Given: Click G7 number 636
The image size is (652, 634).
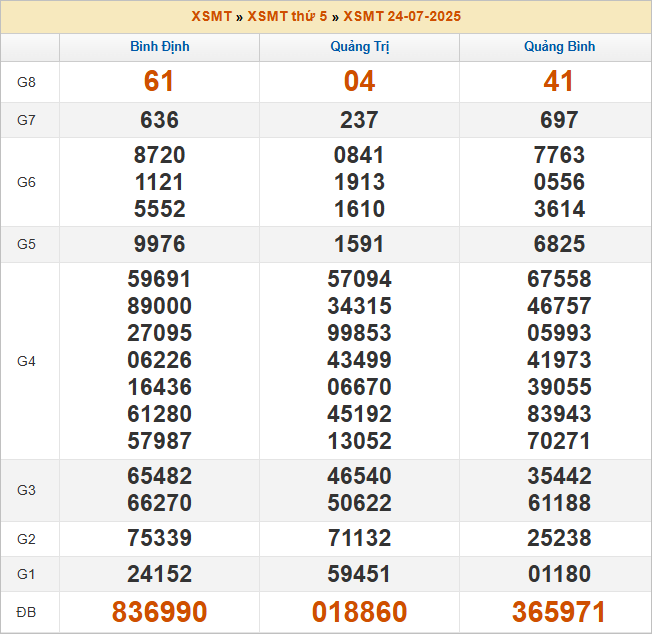Looking at the screenshot, I should coord(159,120).
